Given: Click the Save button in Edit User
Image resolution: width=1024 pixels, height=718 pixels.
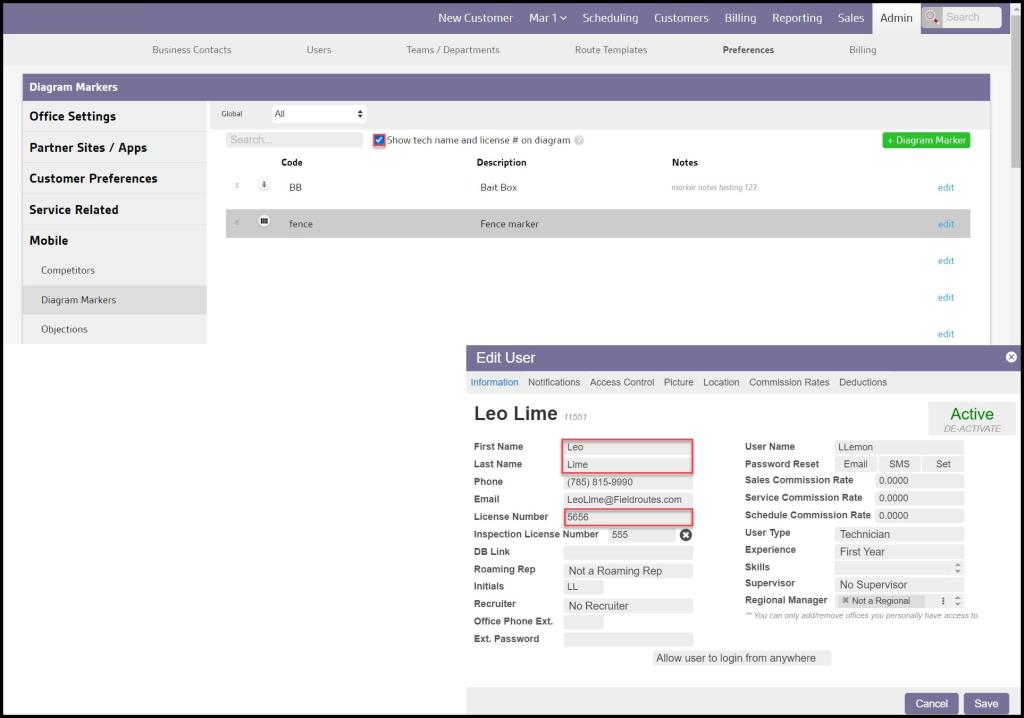Looking at the screenshot, I should tap(986, 704).
